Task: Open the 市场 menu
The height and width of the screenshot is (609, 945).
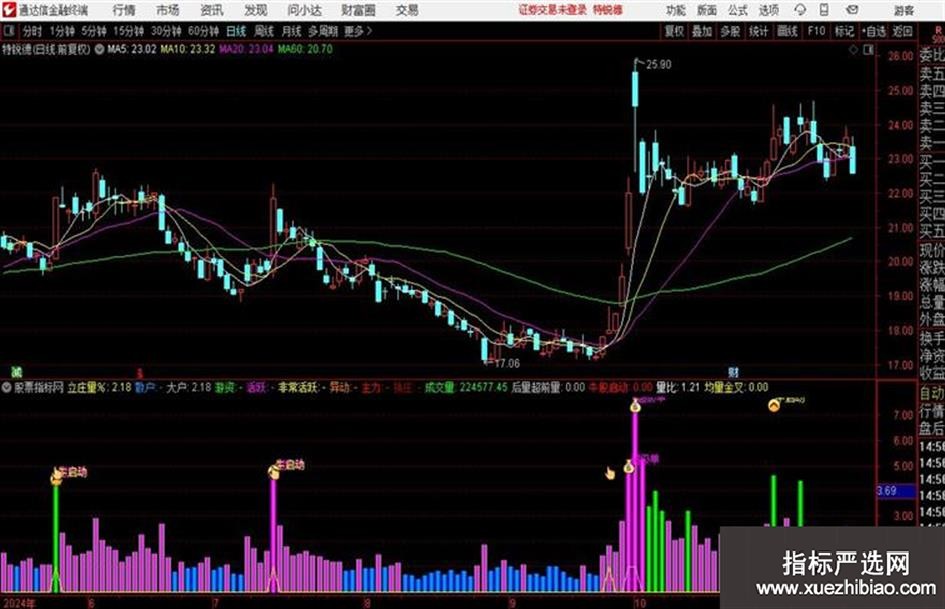Action: pyautogui.click(x=168, y=10)
